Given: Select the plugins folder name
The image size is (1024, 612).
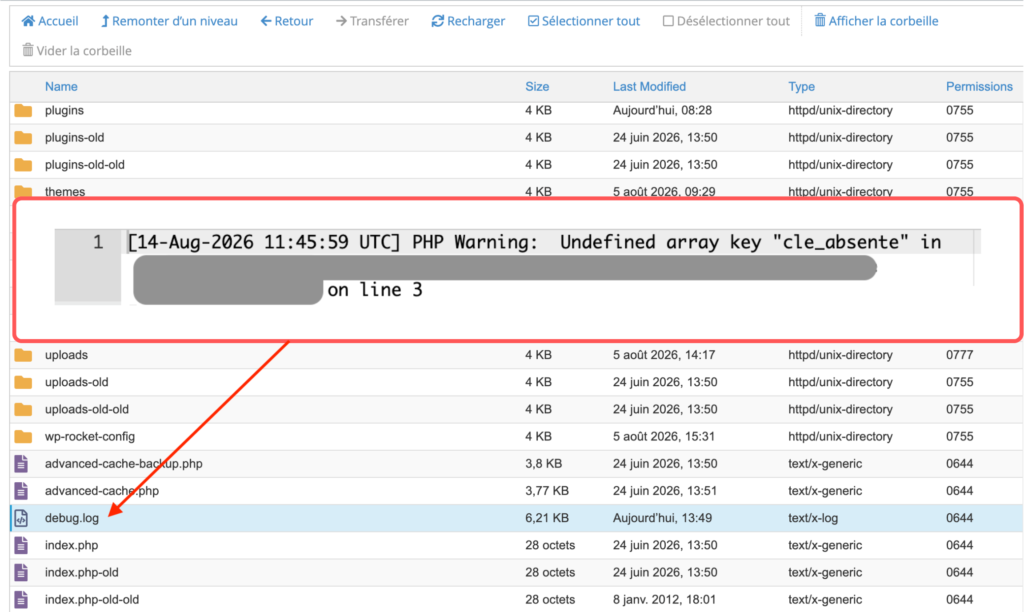Looking at the screenshot, I should point(64,110).
